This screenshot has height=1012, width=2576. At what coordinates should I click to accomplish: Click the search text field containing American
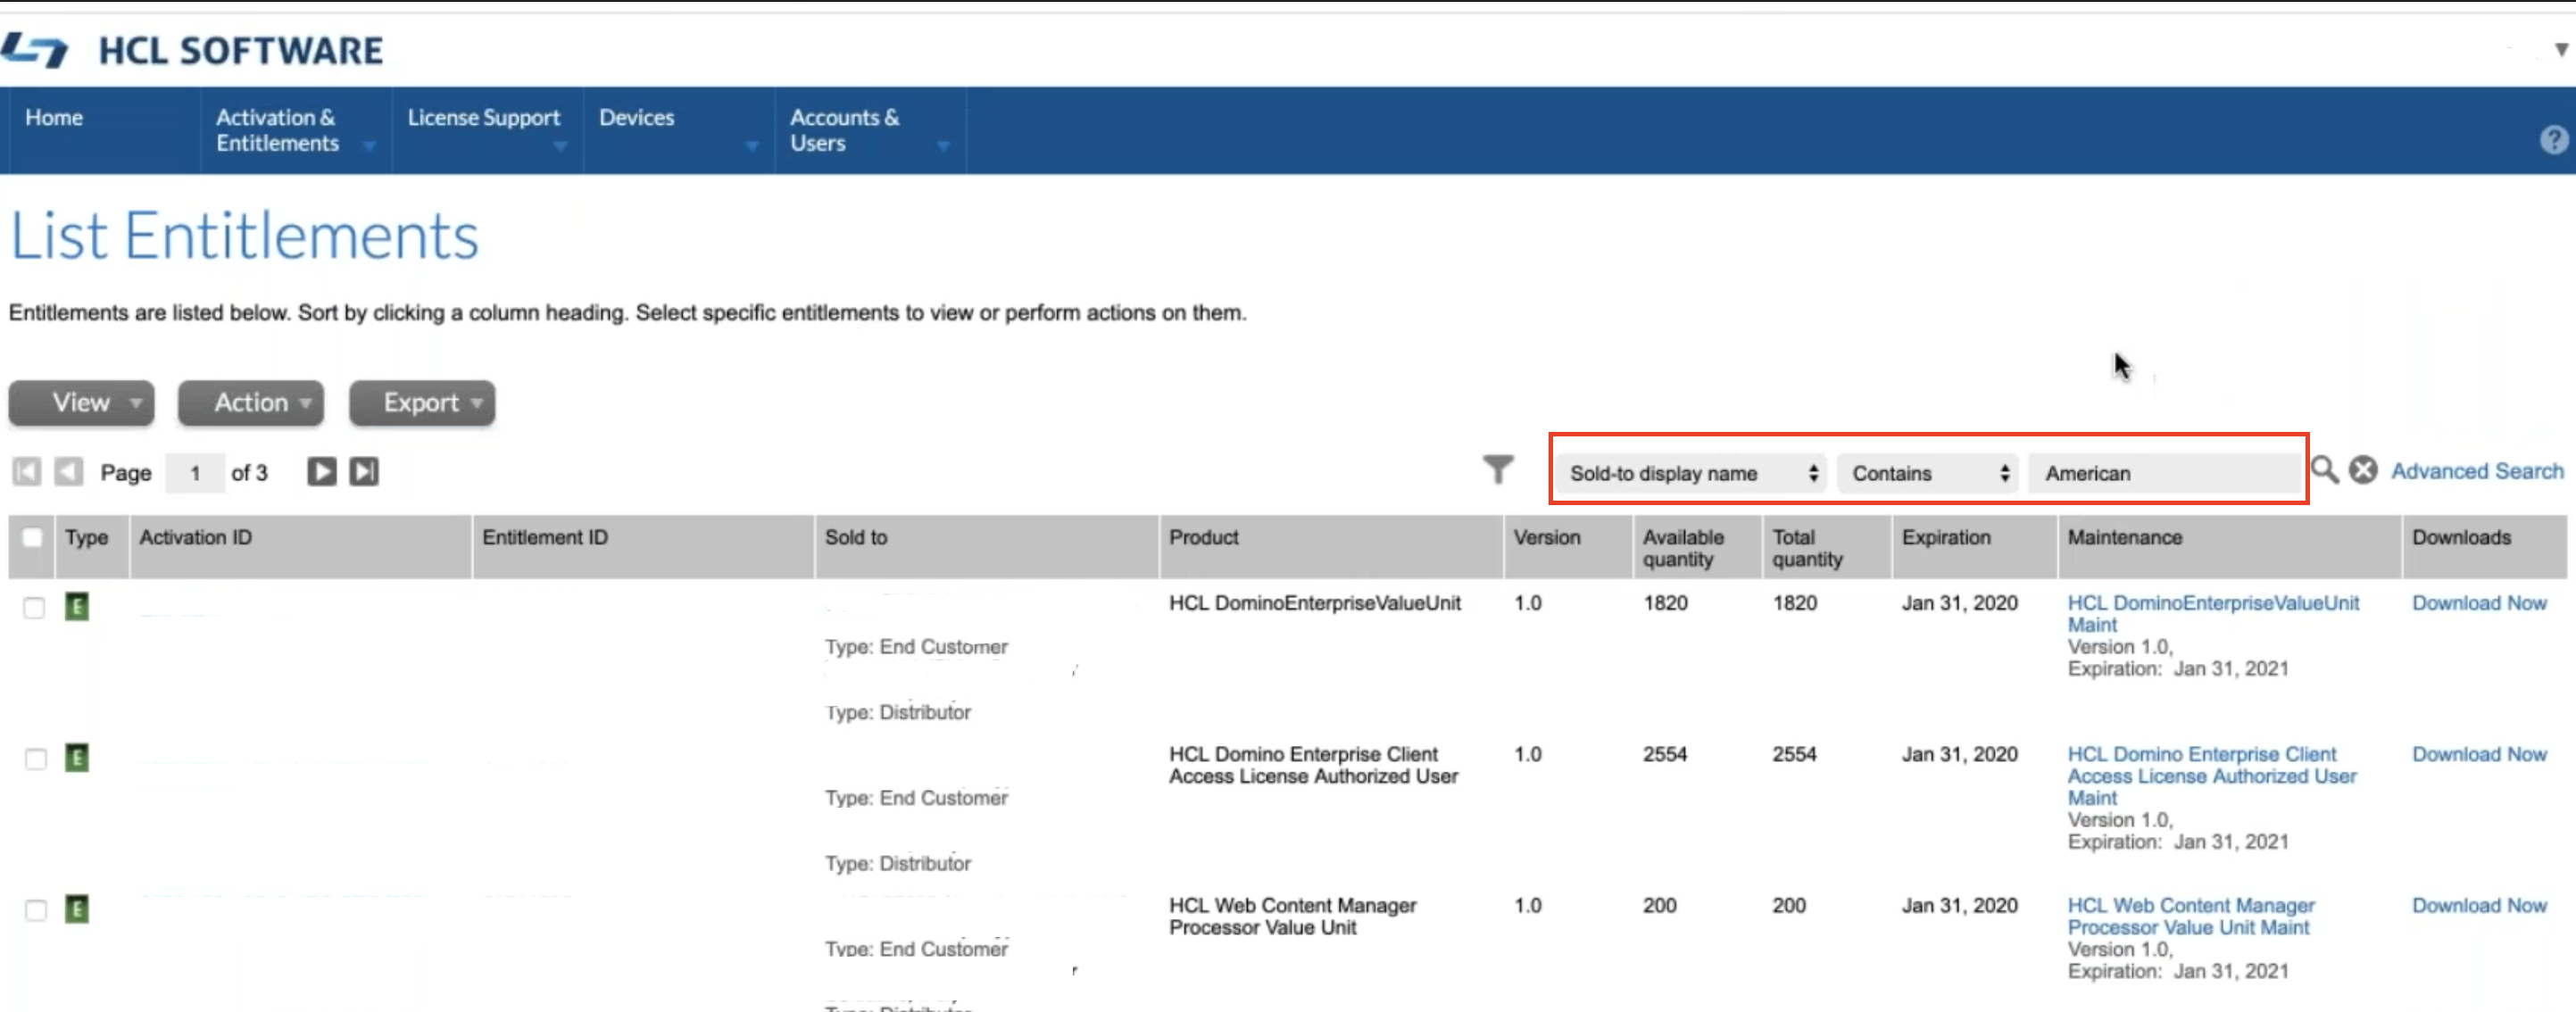(2164, 473)
